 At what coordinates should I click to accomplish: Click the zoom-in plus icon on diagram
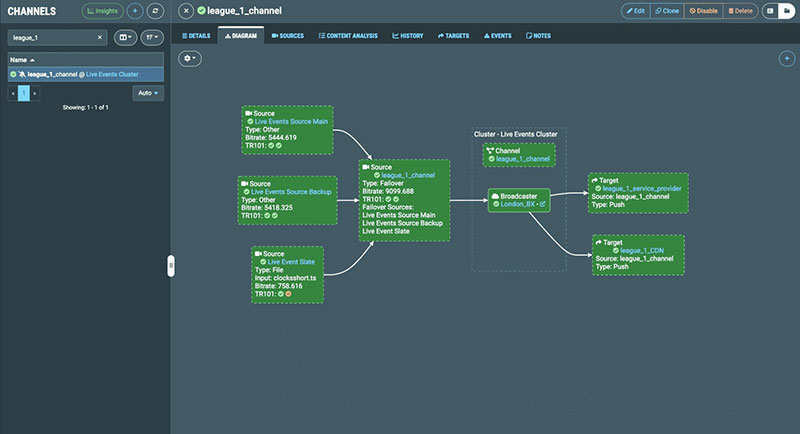coord(786,59)
